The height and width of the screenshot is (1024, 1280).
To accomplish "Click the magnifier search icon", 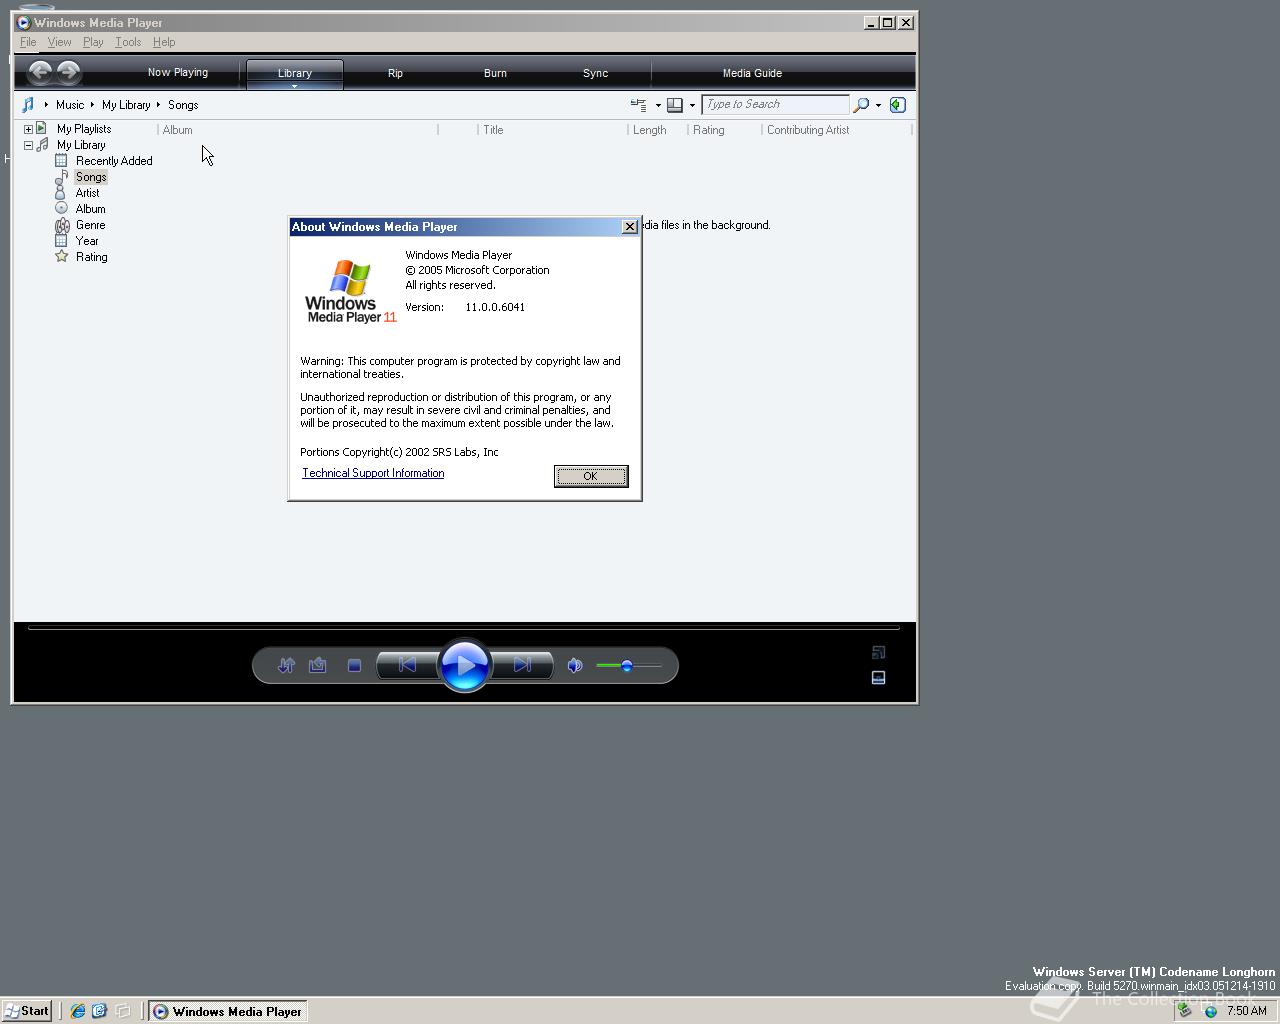I will (x=861, y=104).
